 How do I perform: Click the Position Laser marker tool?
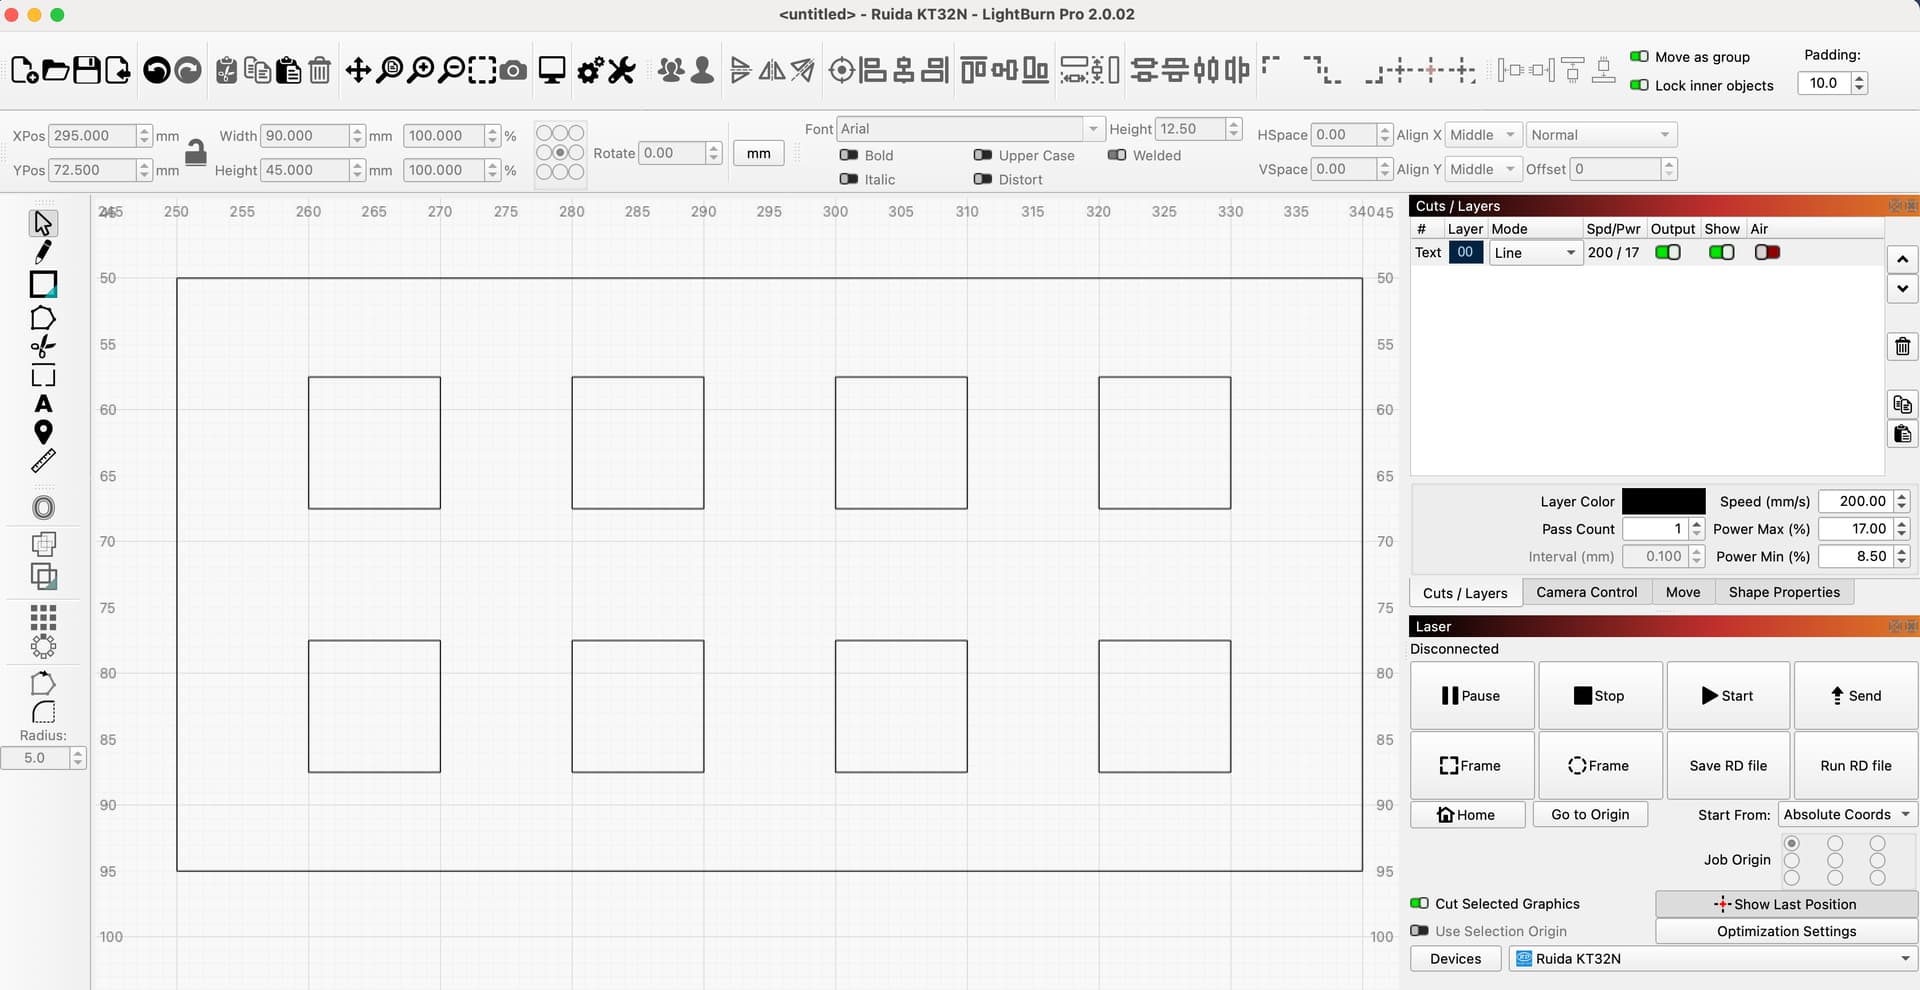pos(43,432)
